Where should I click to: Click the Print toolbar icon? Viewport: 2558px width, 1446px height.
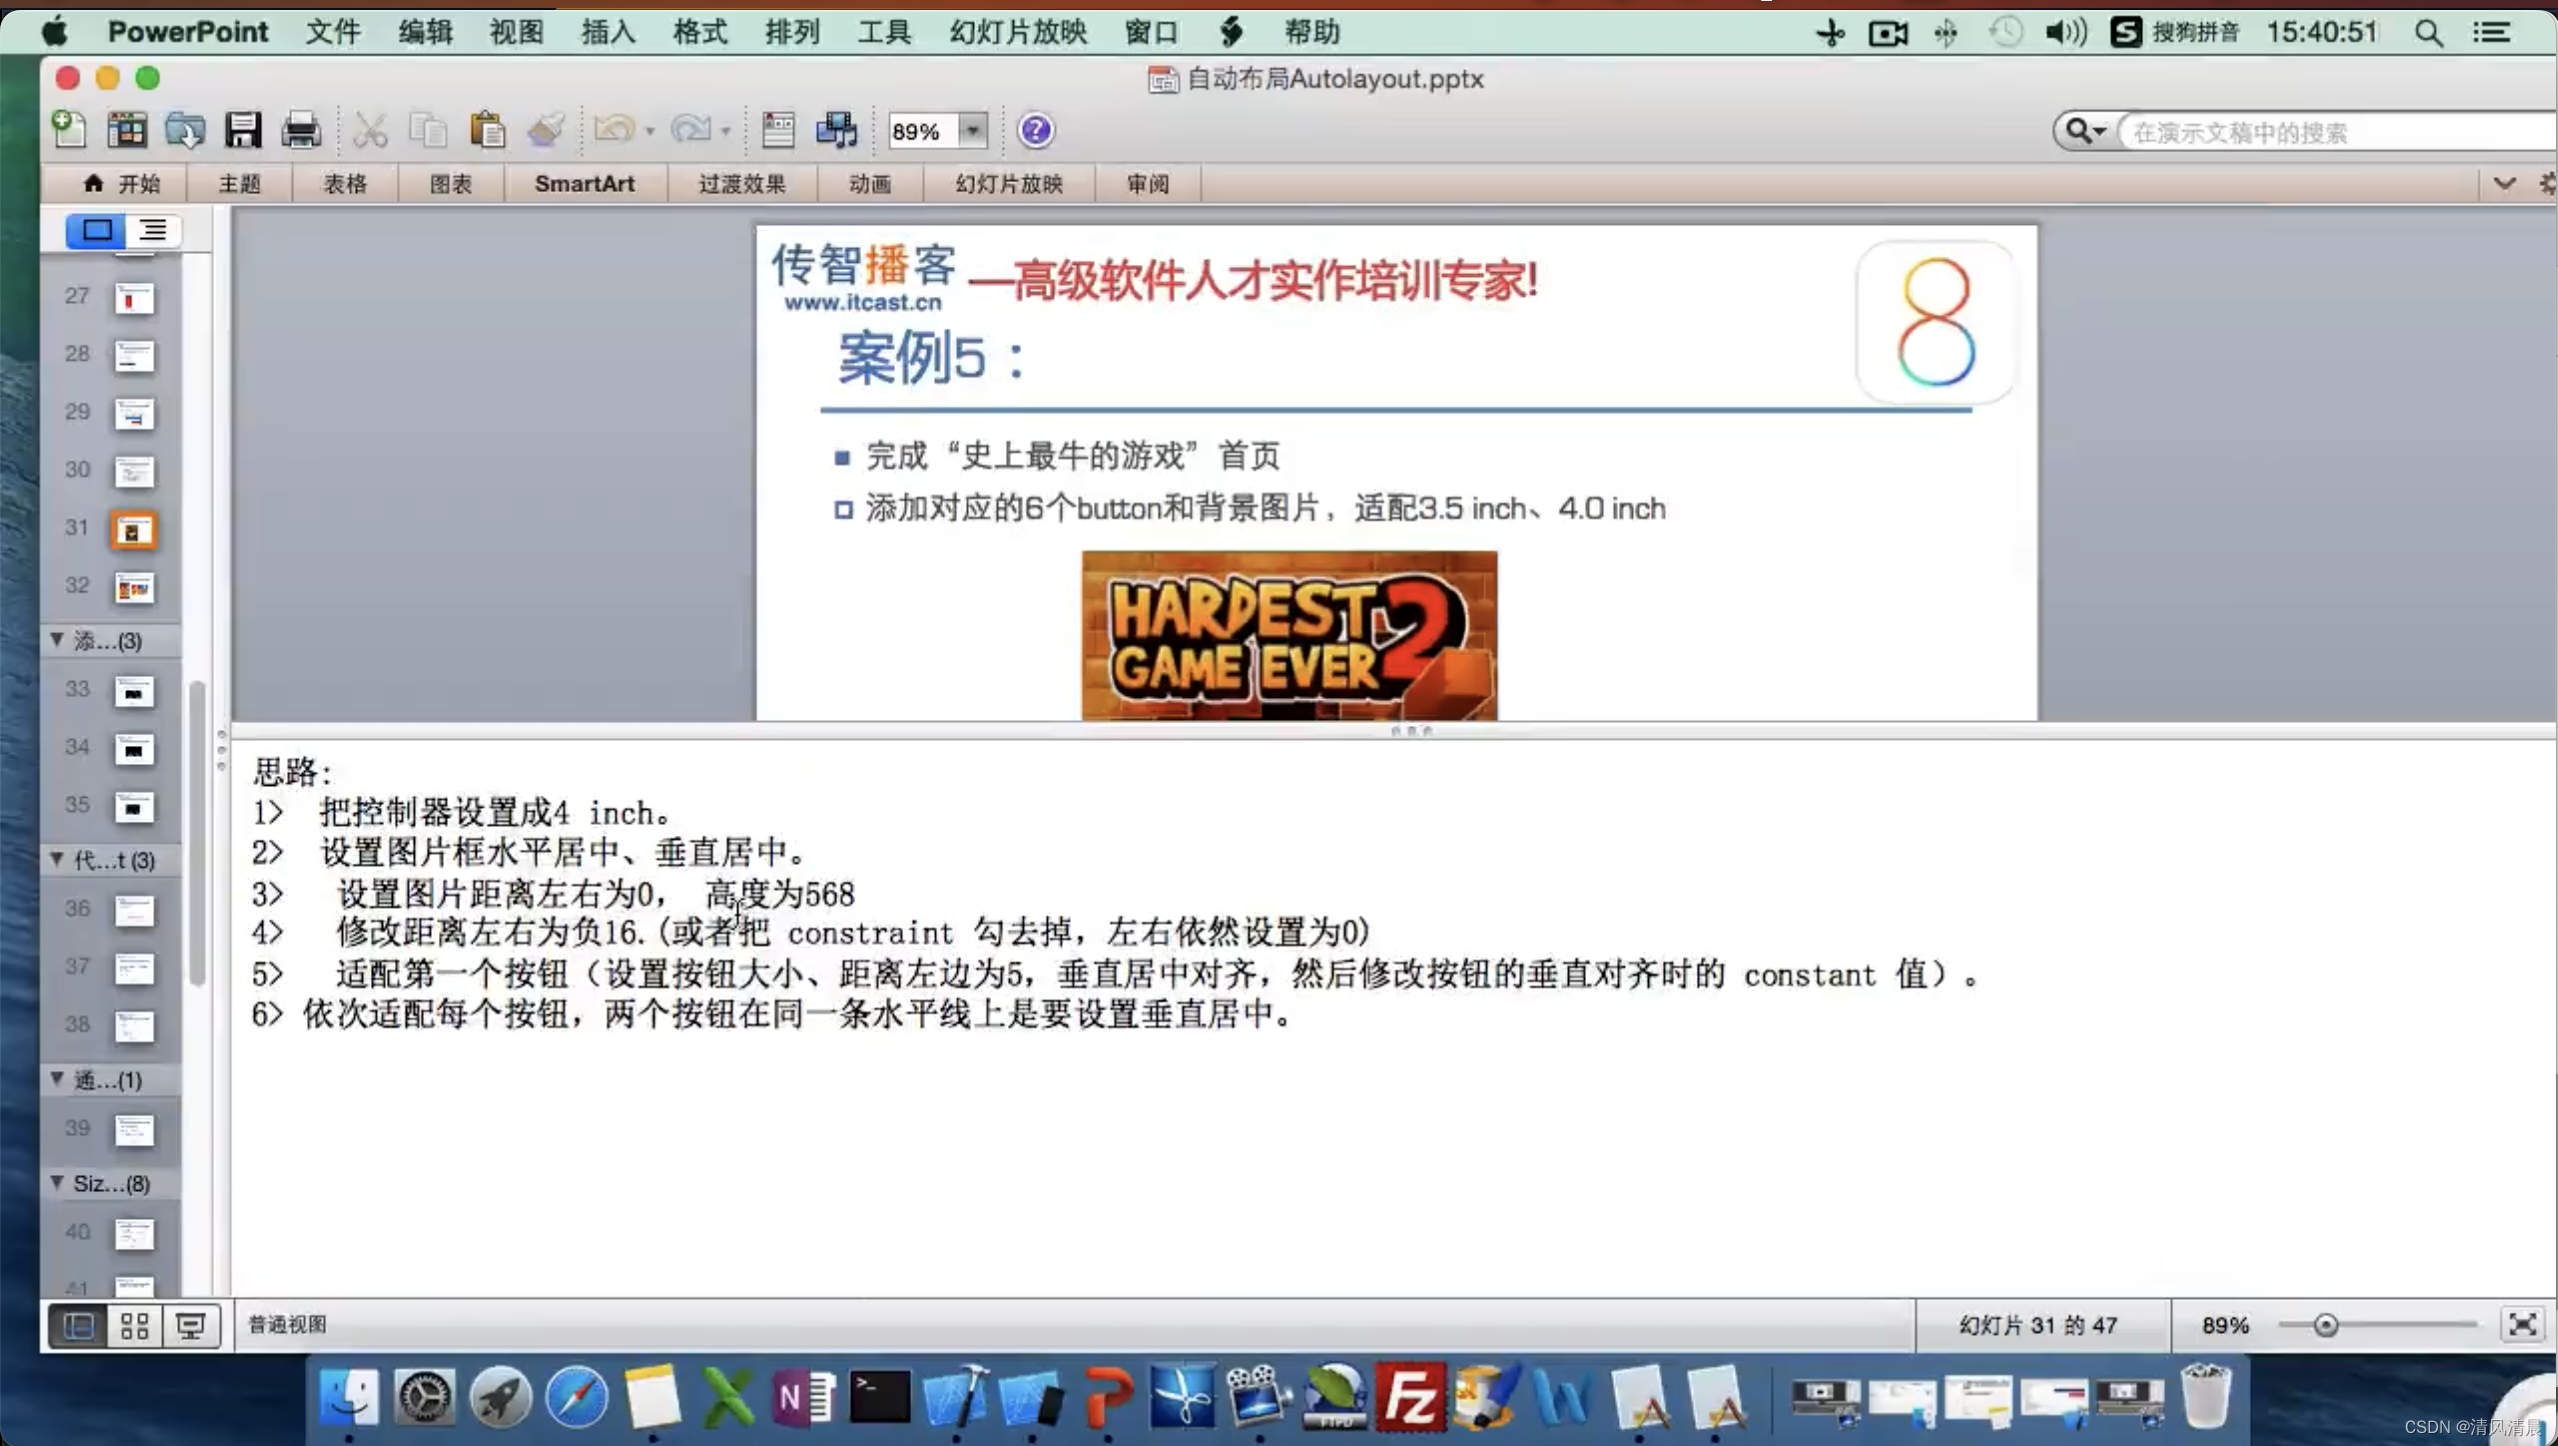(301, 130)
